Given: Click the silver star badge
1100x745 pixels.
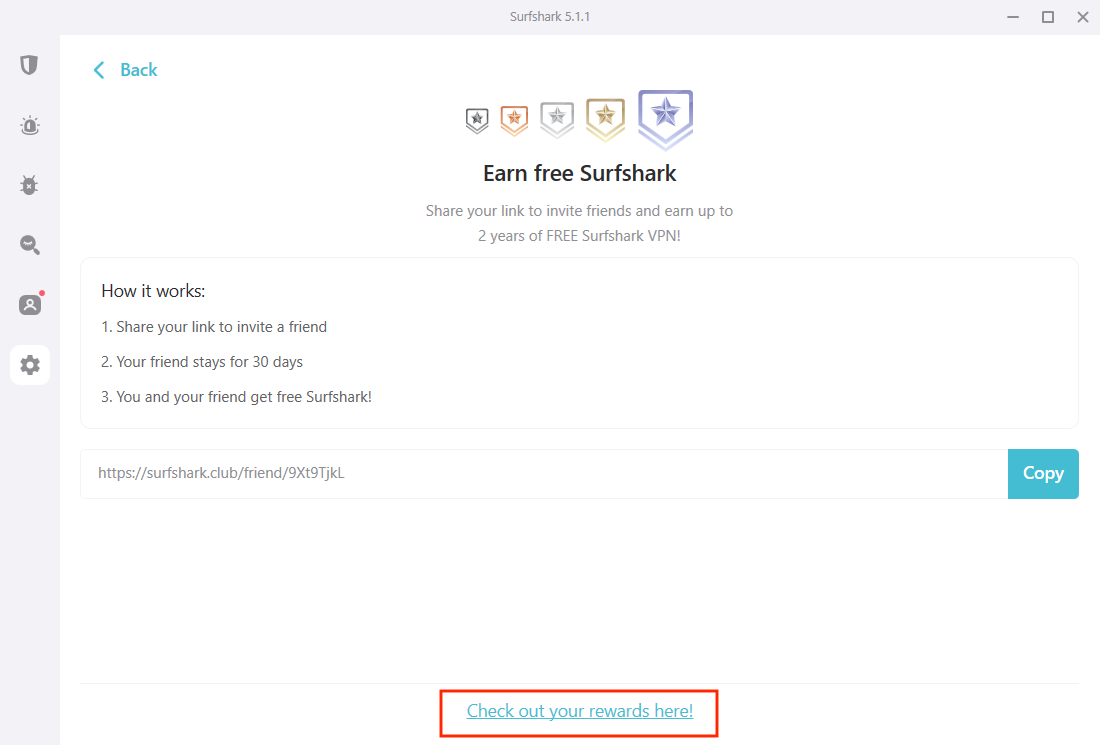Looking at the screenshot, I should [x=557, y=119].
